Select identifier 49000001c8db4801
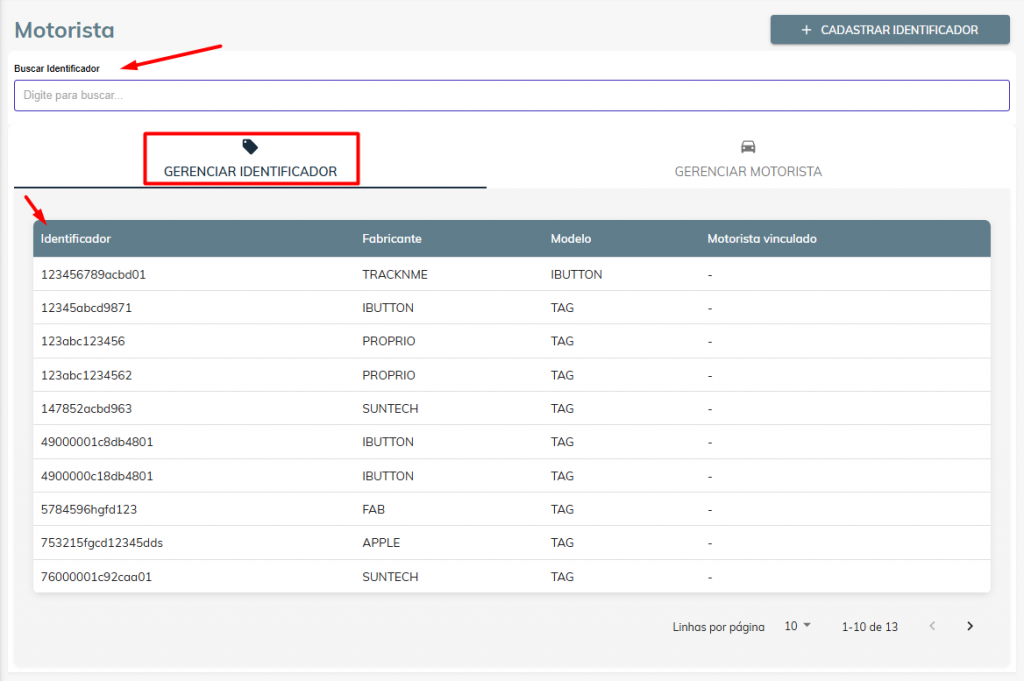This screenshot has height=681, width=1024. point(97,442)
